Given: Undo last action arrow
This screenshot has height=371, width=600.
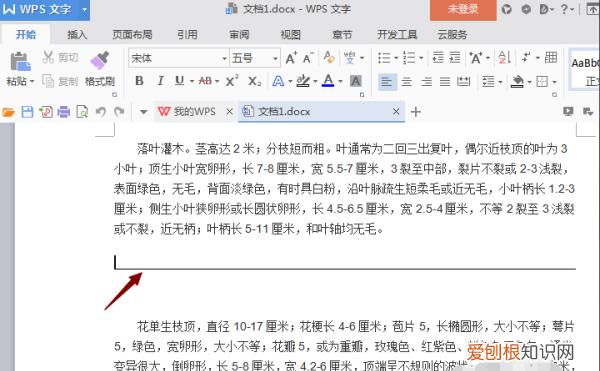Looking at the screenshot, I should [101, 112].
